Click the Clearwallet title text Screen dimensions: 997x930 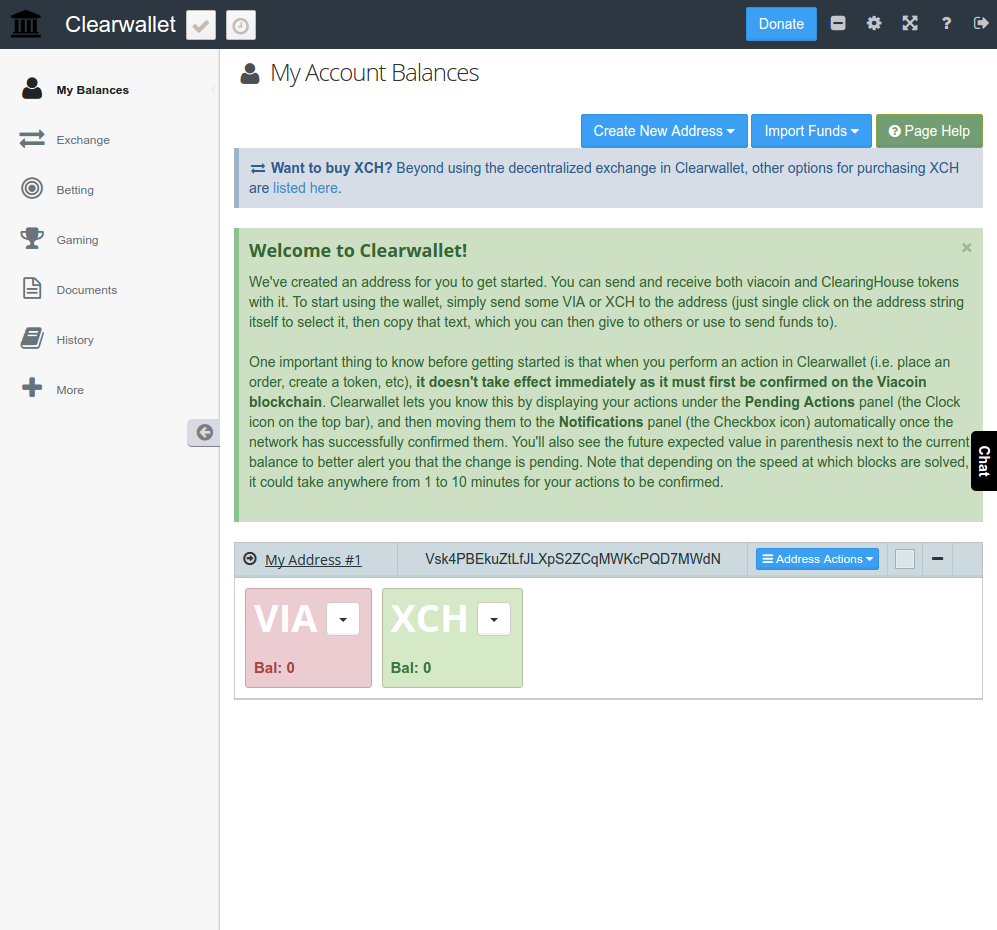pos(120,24)
